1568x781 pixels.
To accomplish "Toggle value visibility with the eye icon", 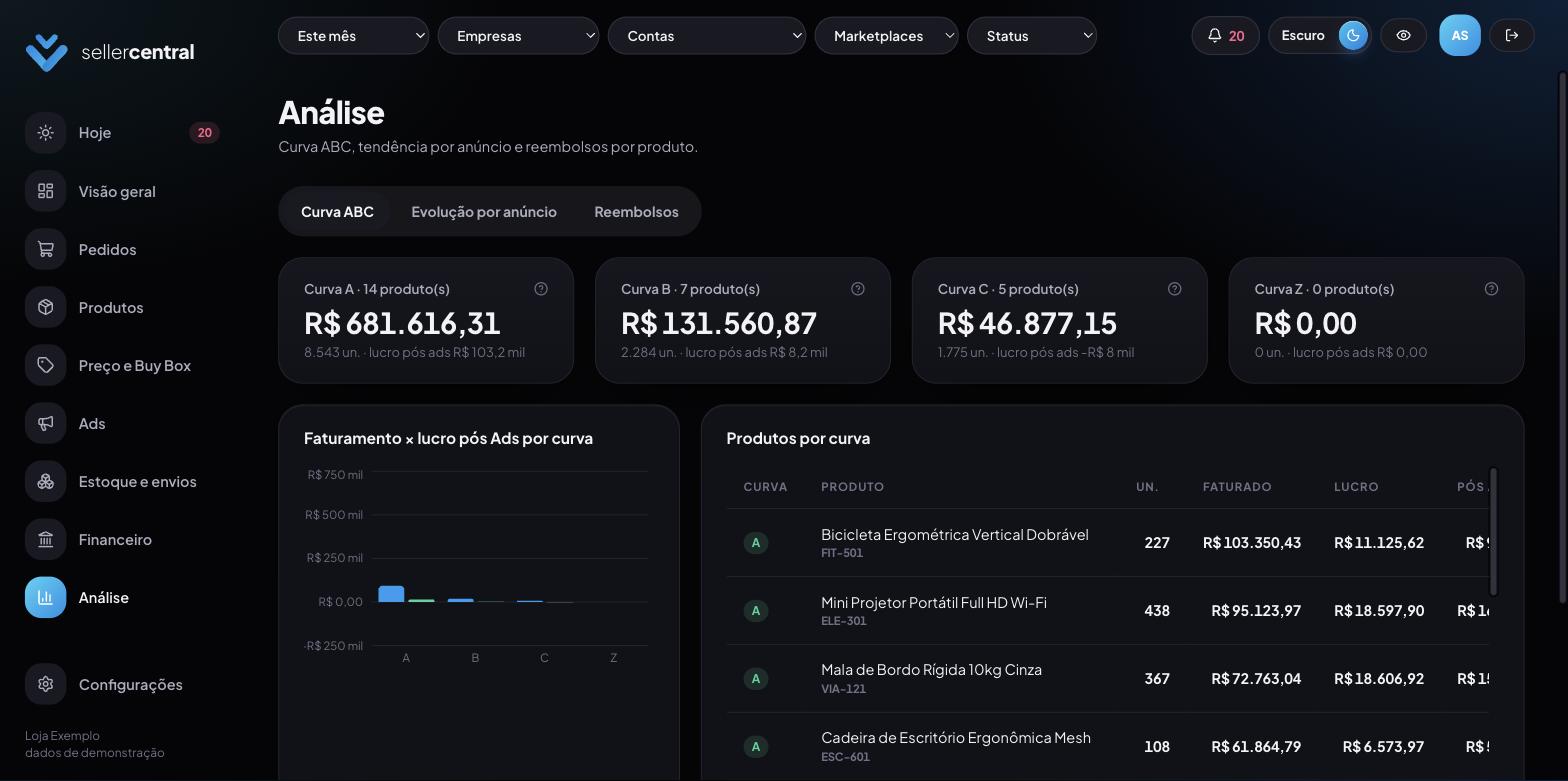I will (1403, 36).
